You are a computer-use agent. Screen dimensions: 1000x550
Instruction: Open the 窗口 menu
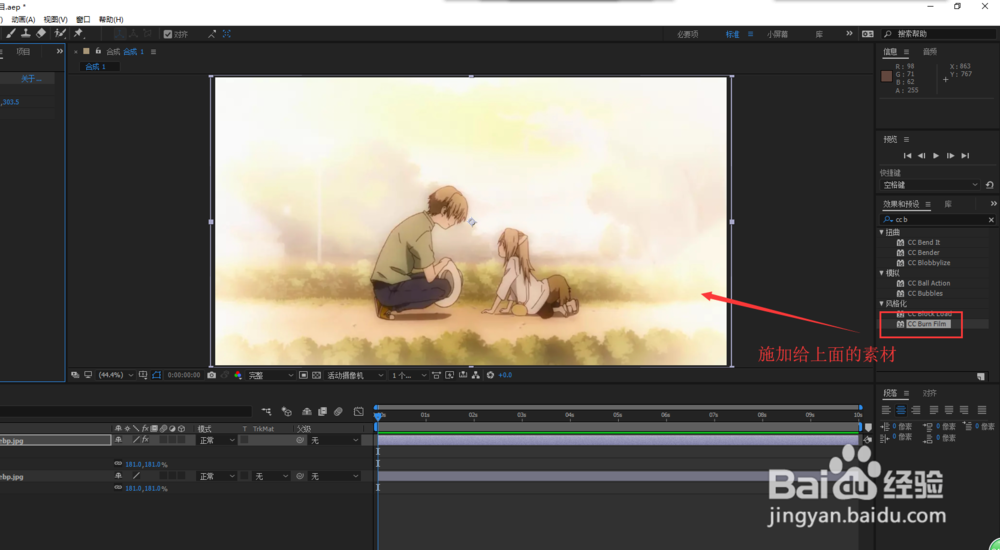tap(83, 20)
